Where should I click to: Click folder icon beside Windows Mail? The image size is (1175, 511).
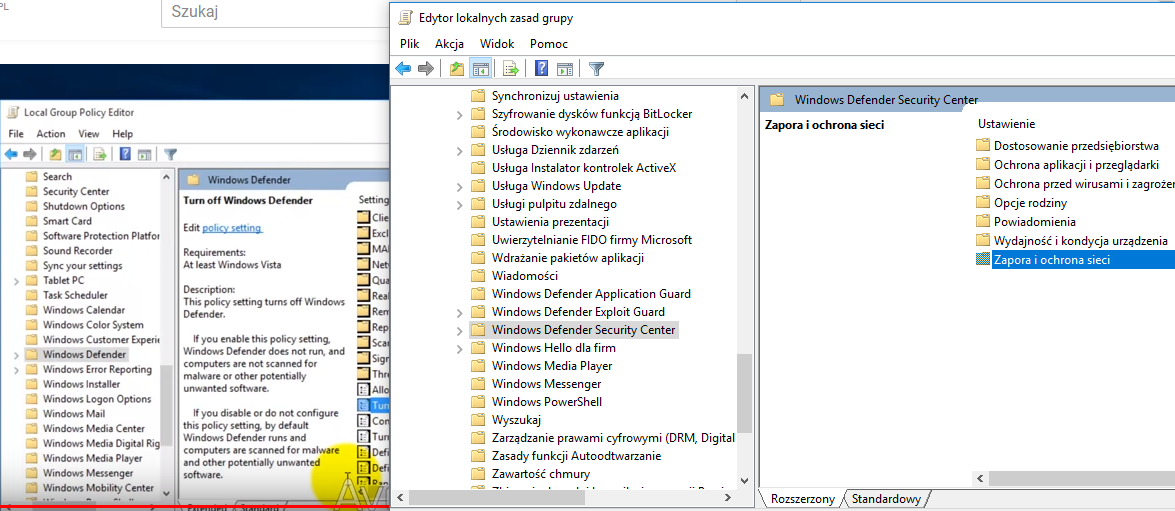(x=31, y=414)
